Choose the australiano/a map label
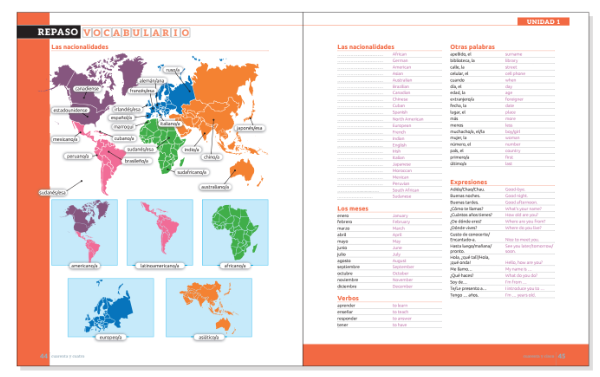Viewport: 600px width, 377px height. point(215,187)
